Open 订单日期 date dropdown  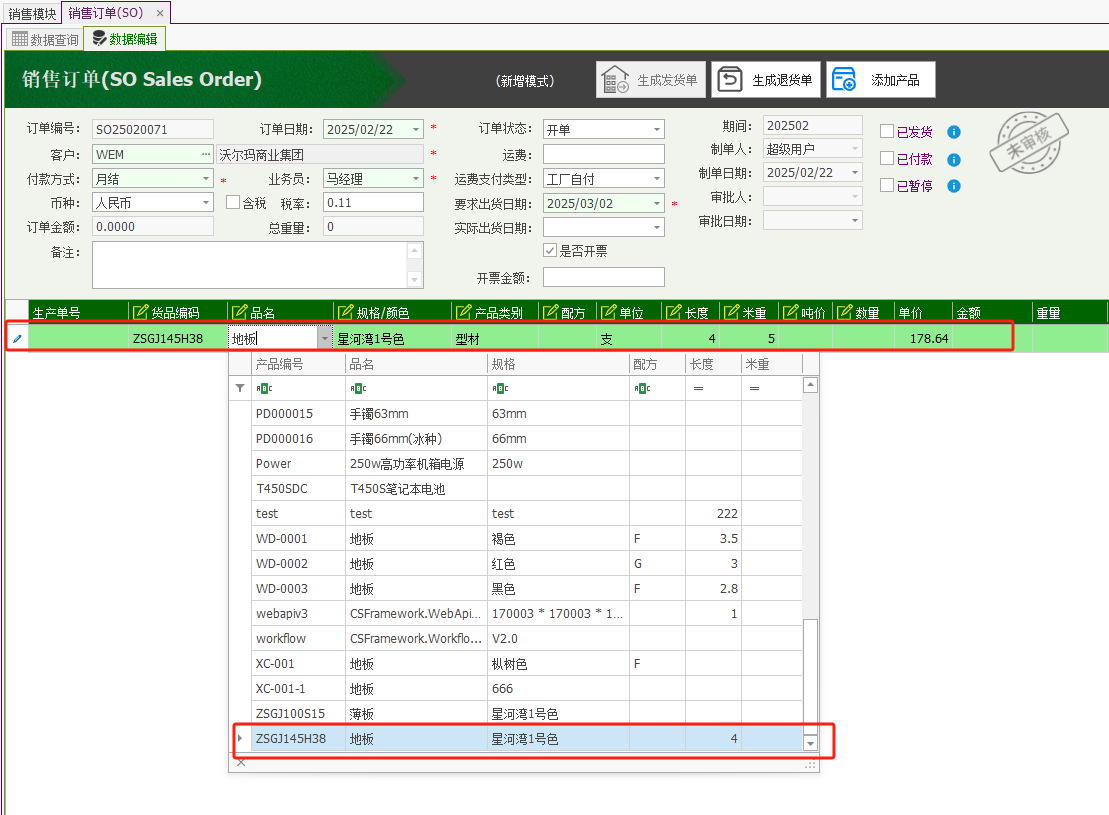tap(416, 129)
